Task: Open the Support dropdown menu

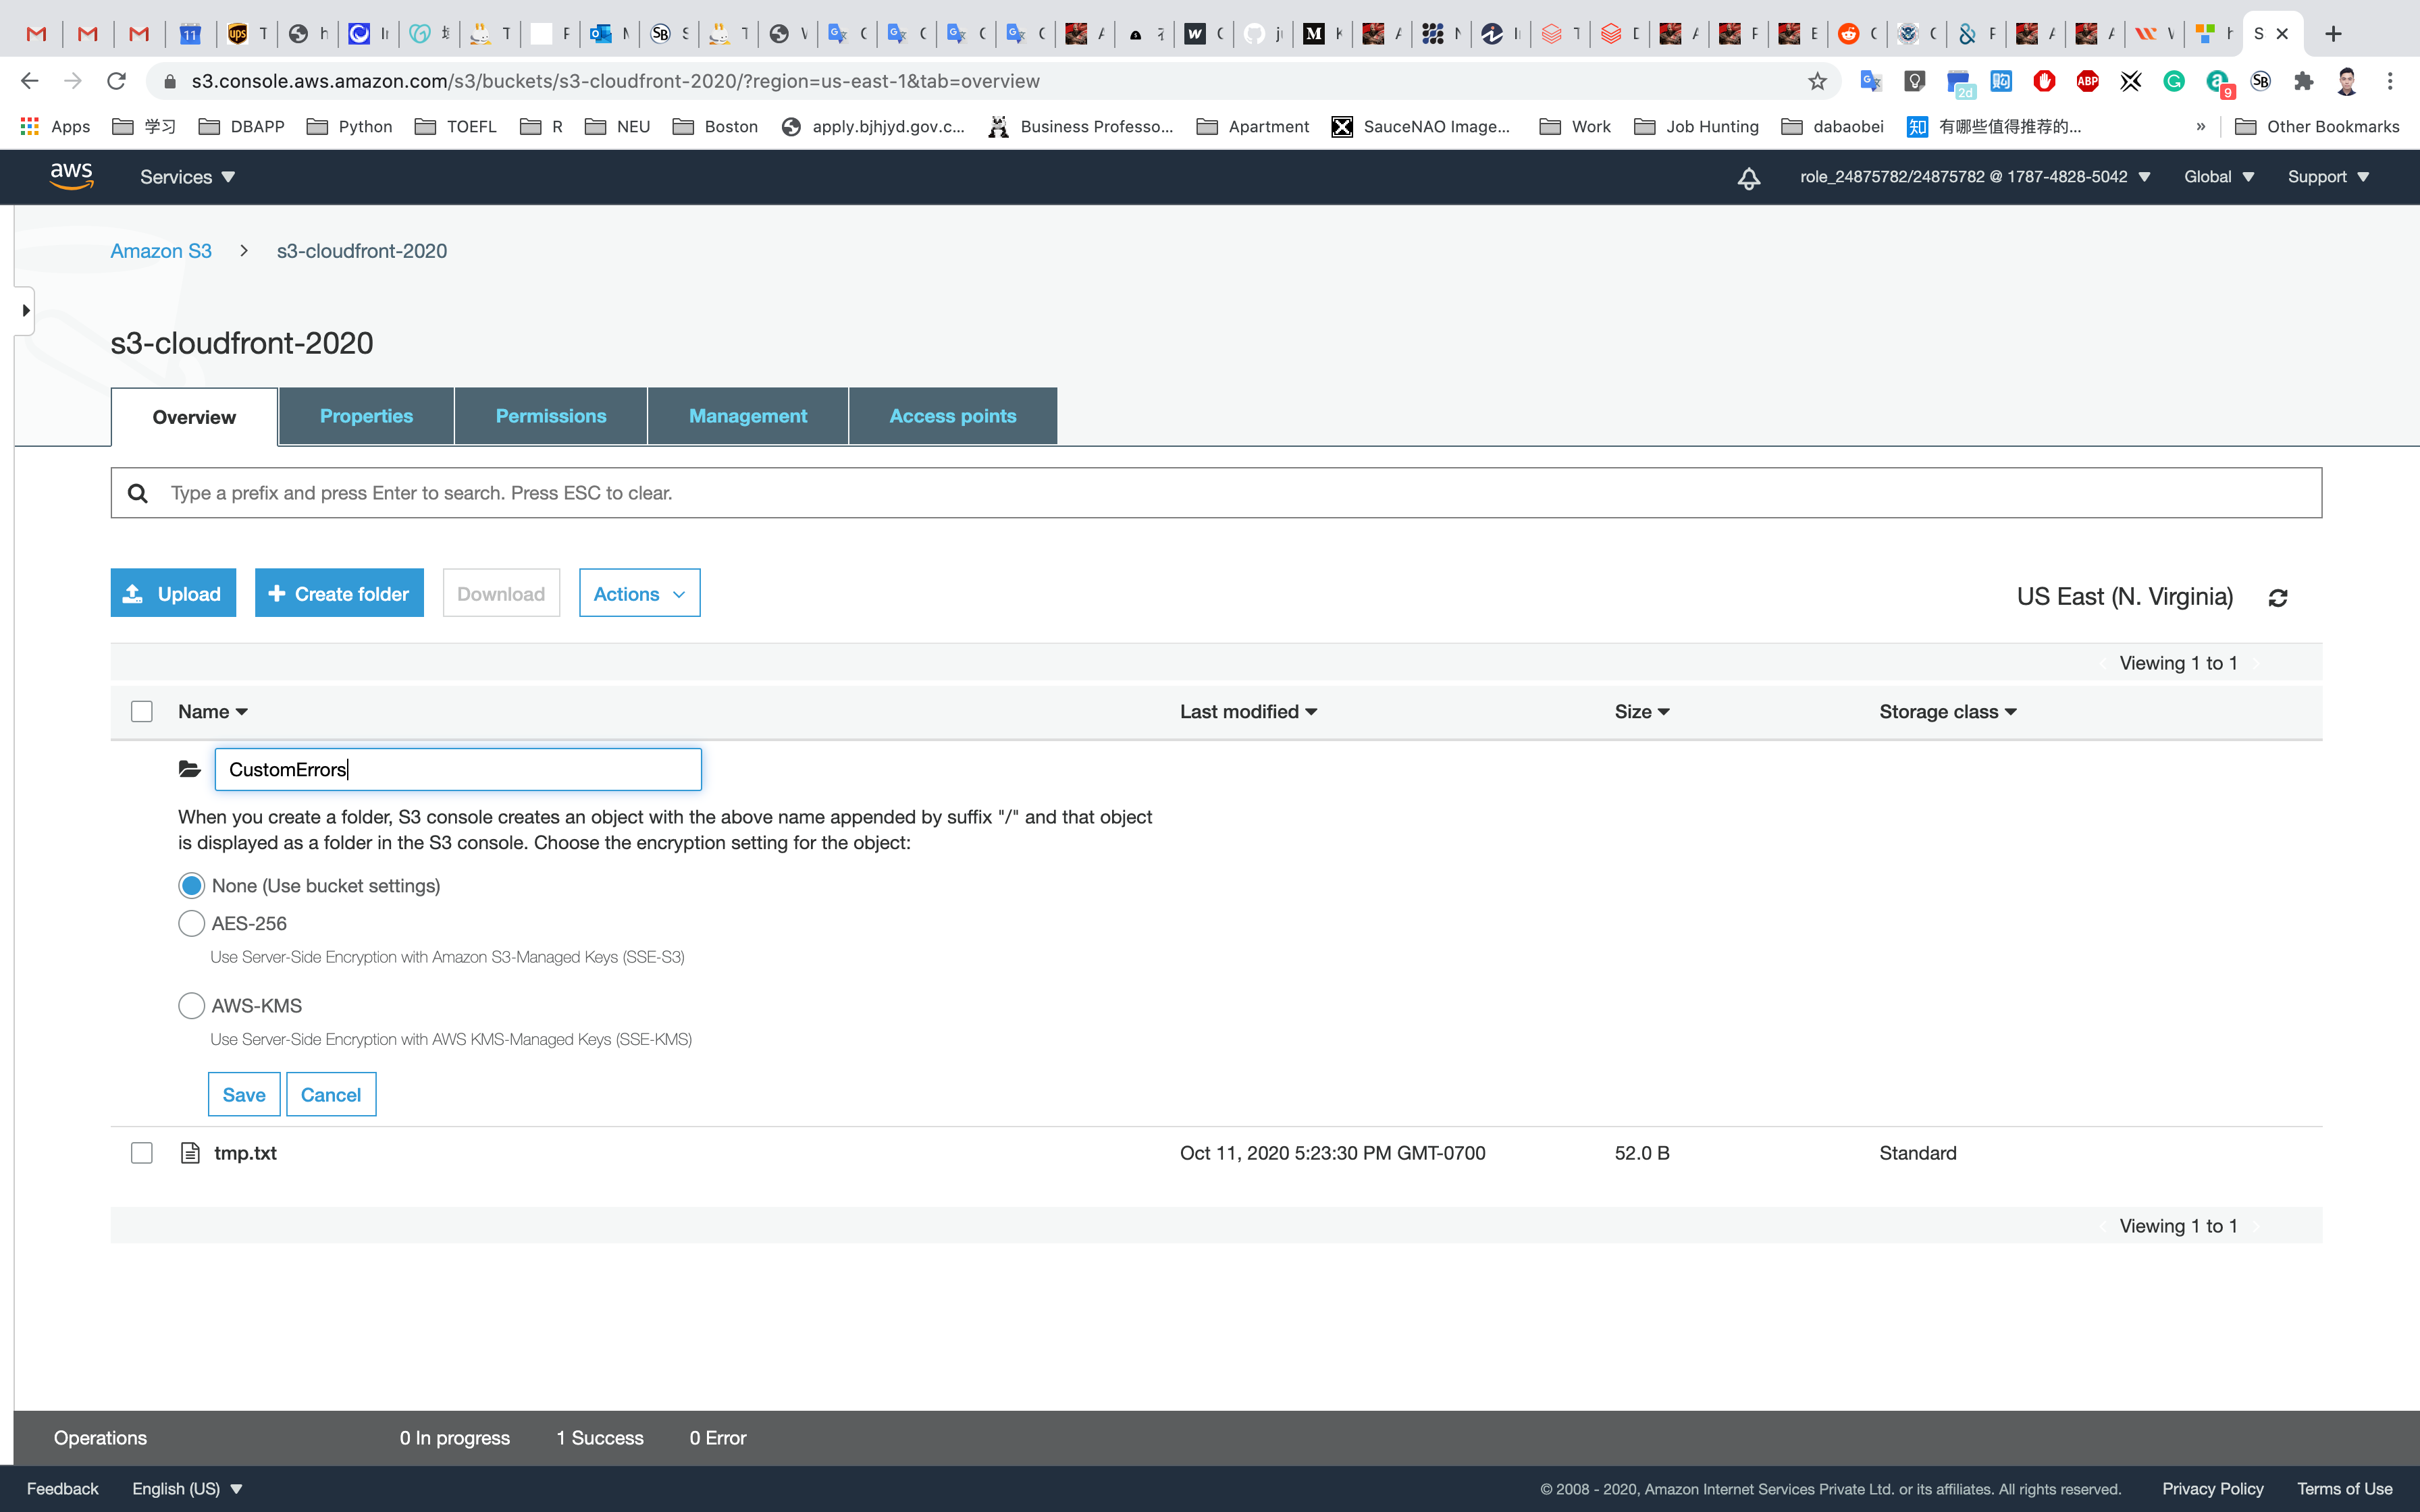Action: pos(2328,177)
